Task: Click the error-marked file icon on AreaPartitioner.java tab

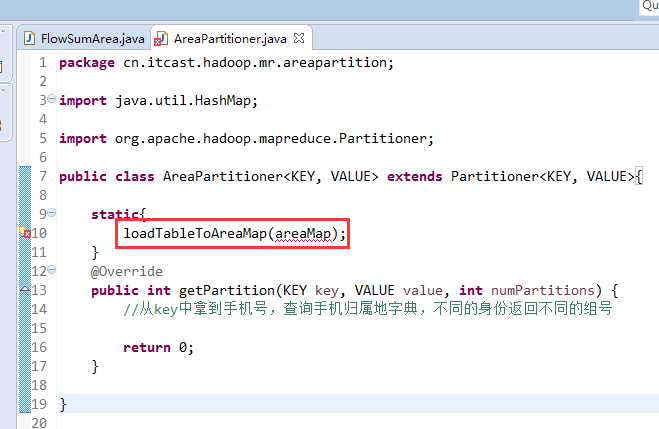Action: [161, 39]
